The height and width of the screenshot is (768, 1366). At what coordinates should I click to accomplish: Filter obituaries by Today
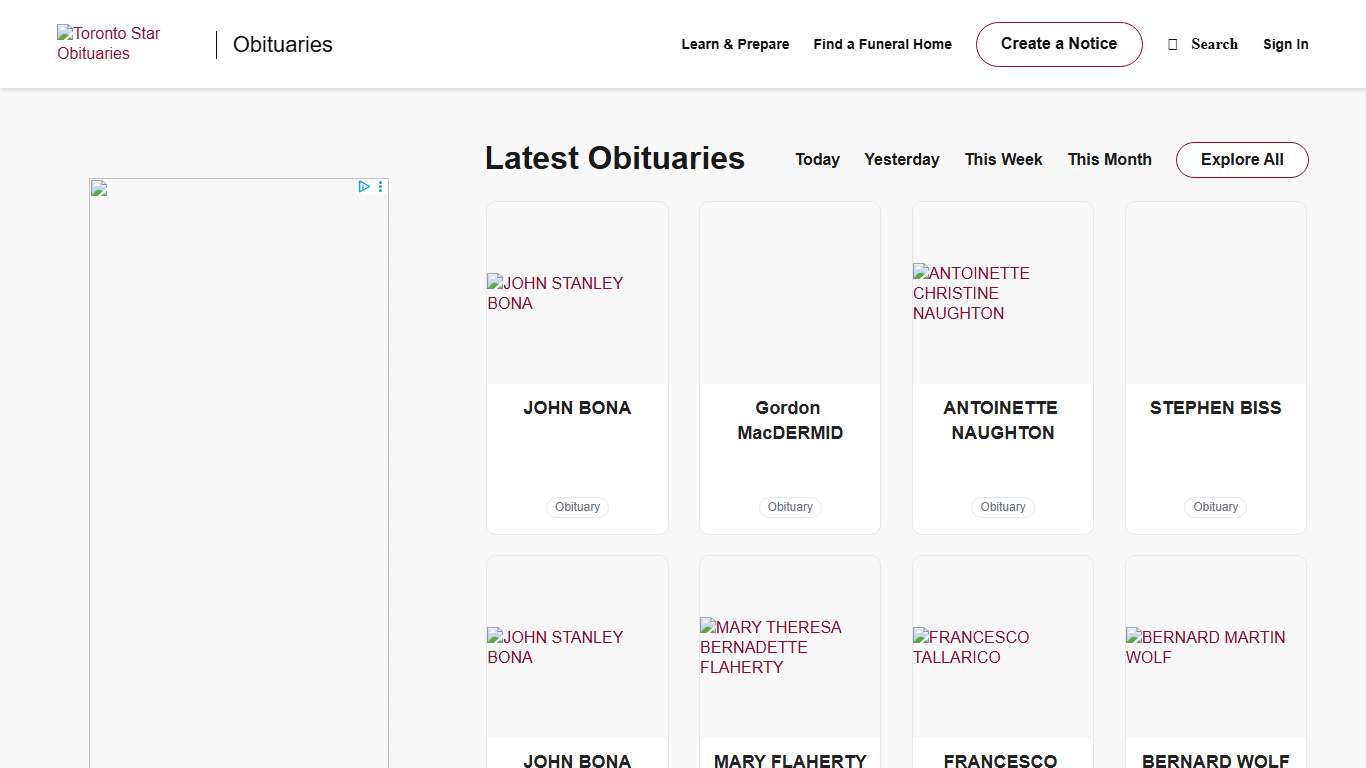tap(817, 160)
